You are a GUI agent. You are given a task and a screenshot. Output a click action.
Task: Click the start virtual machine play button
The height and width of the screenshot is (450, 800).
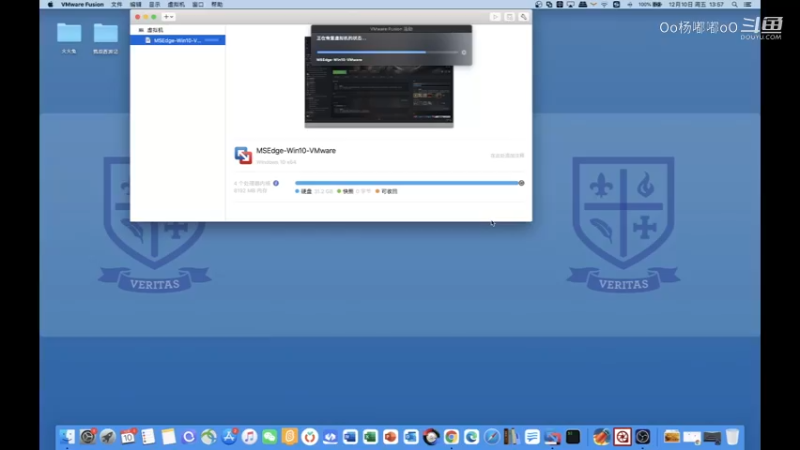pyautogui.click(x=495, y=17)
